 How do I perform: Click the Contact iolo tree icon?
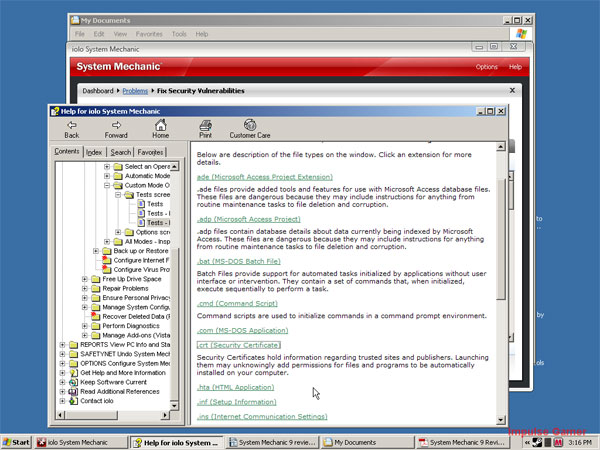point(73,400)
